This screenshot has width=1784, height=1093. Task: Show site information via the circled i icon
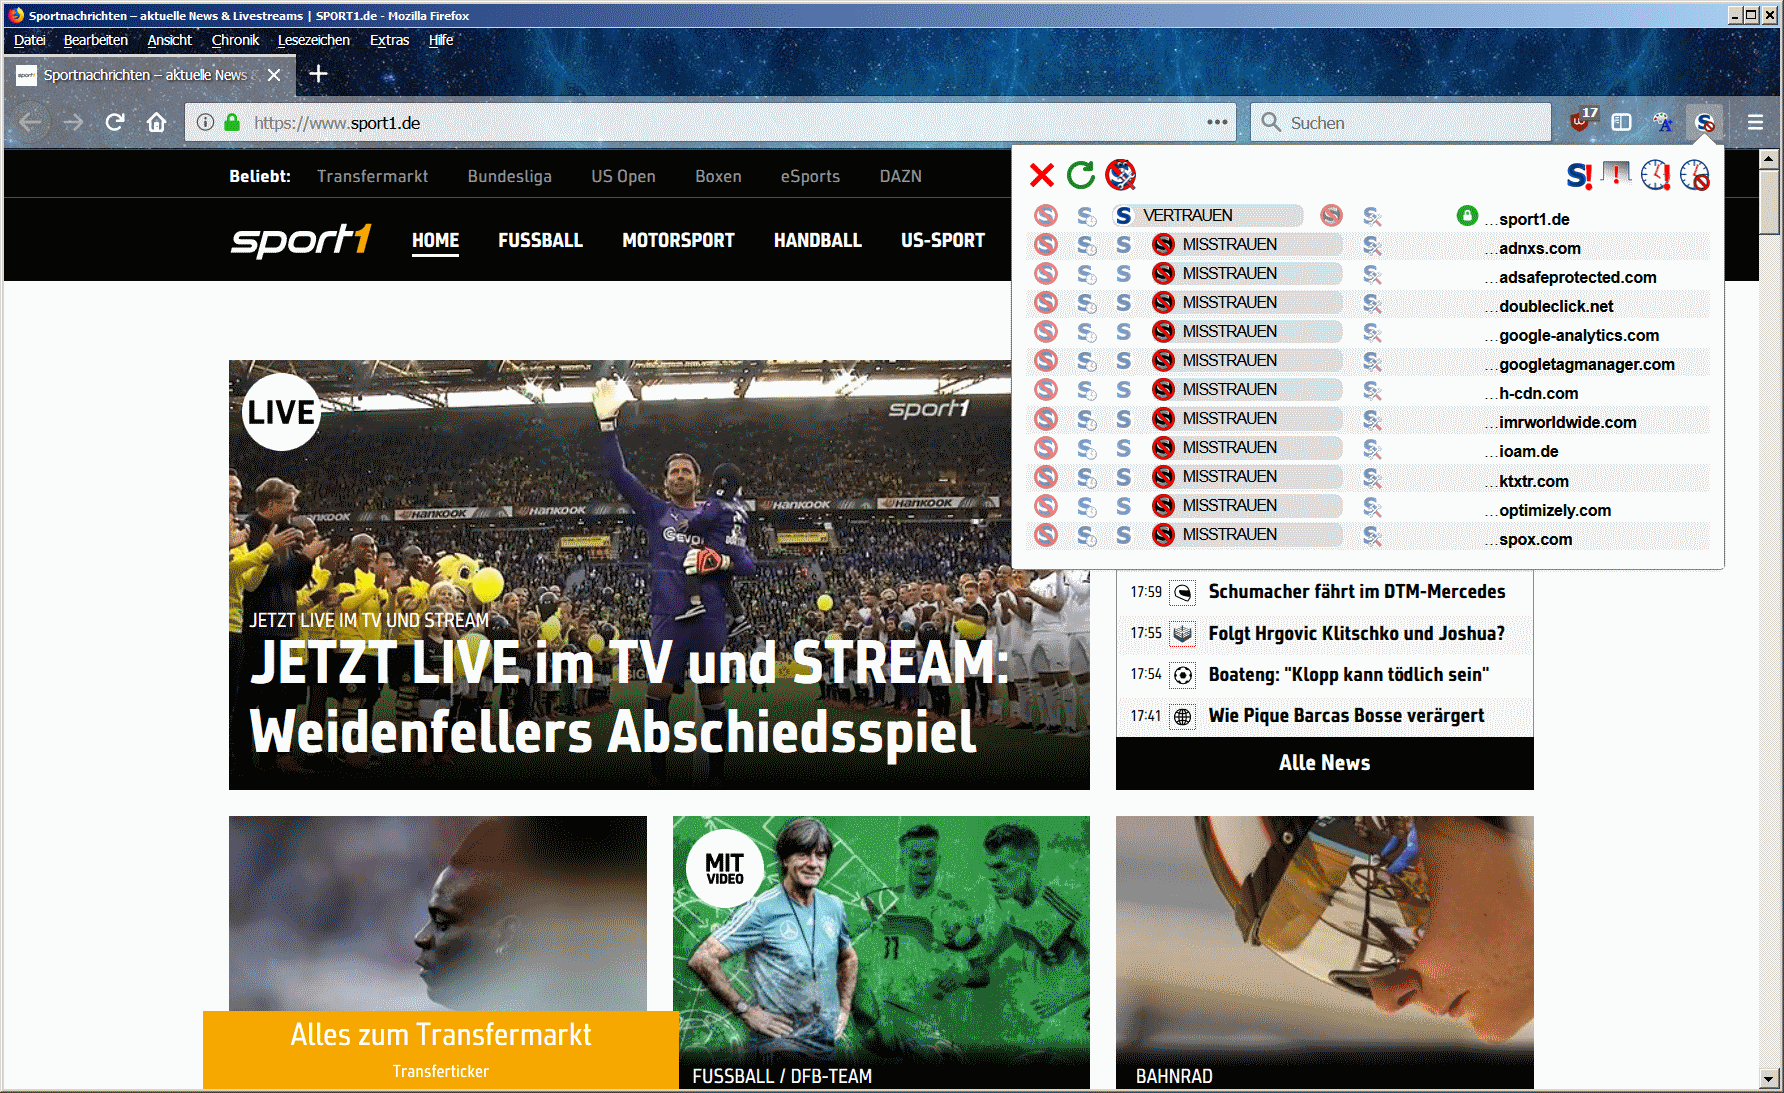coord(205,122)
